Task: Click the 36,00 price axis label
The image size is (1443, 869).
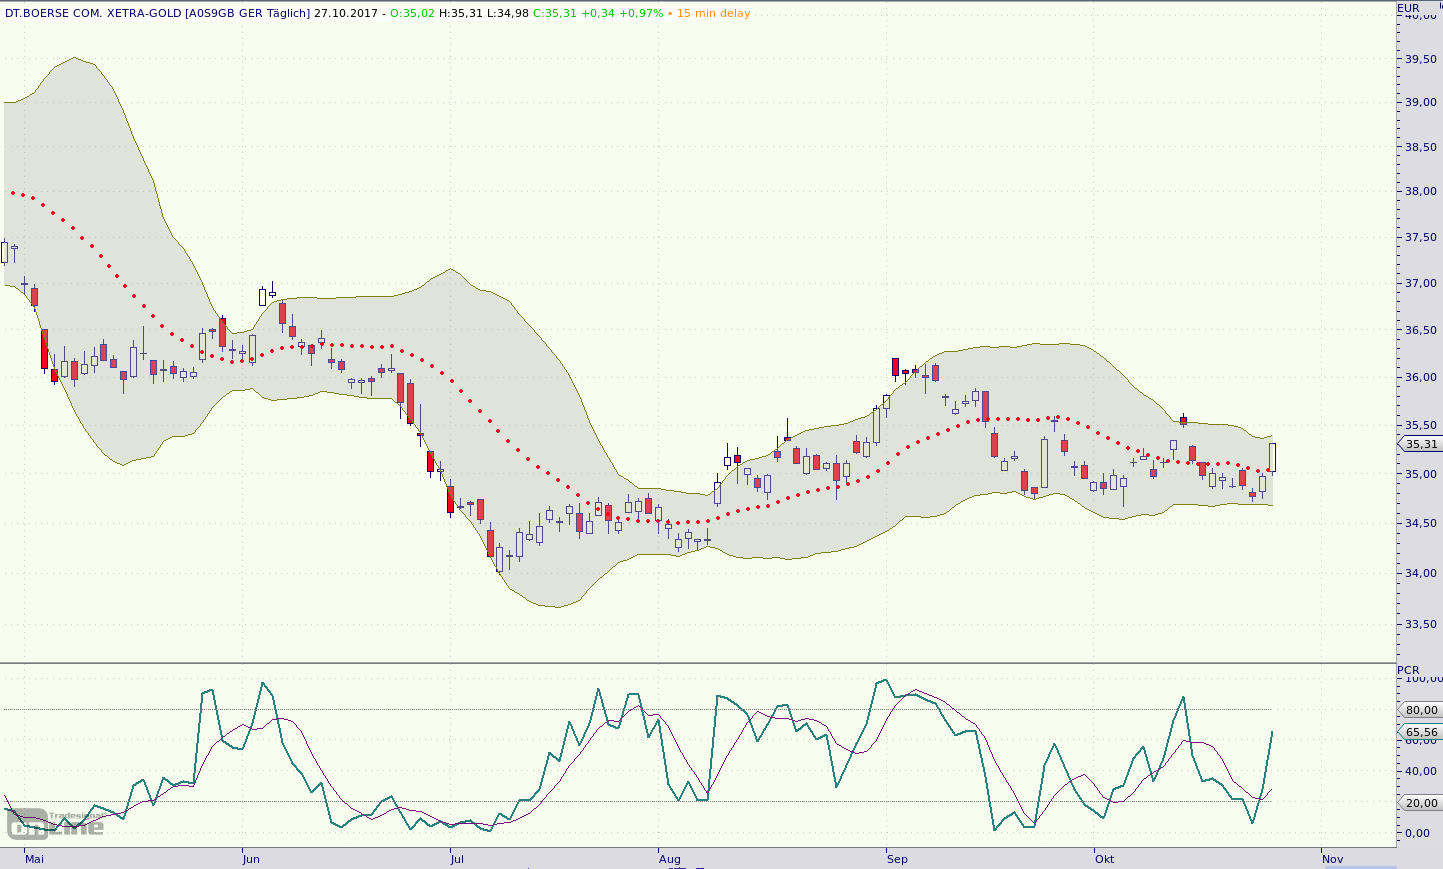Action: 1421,377
